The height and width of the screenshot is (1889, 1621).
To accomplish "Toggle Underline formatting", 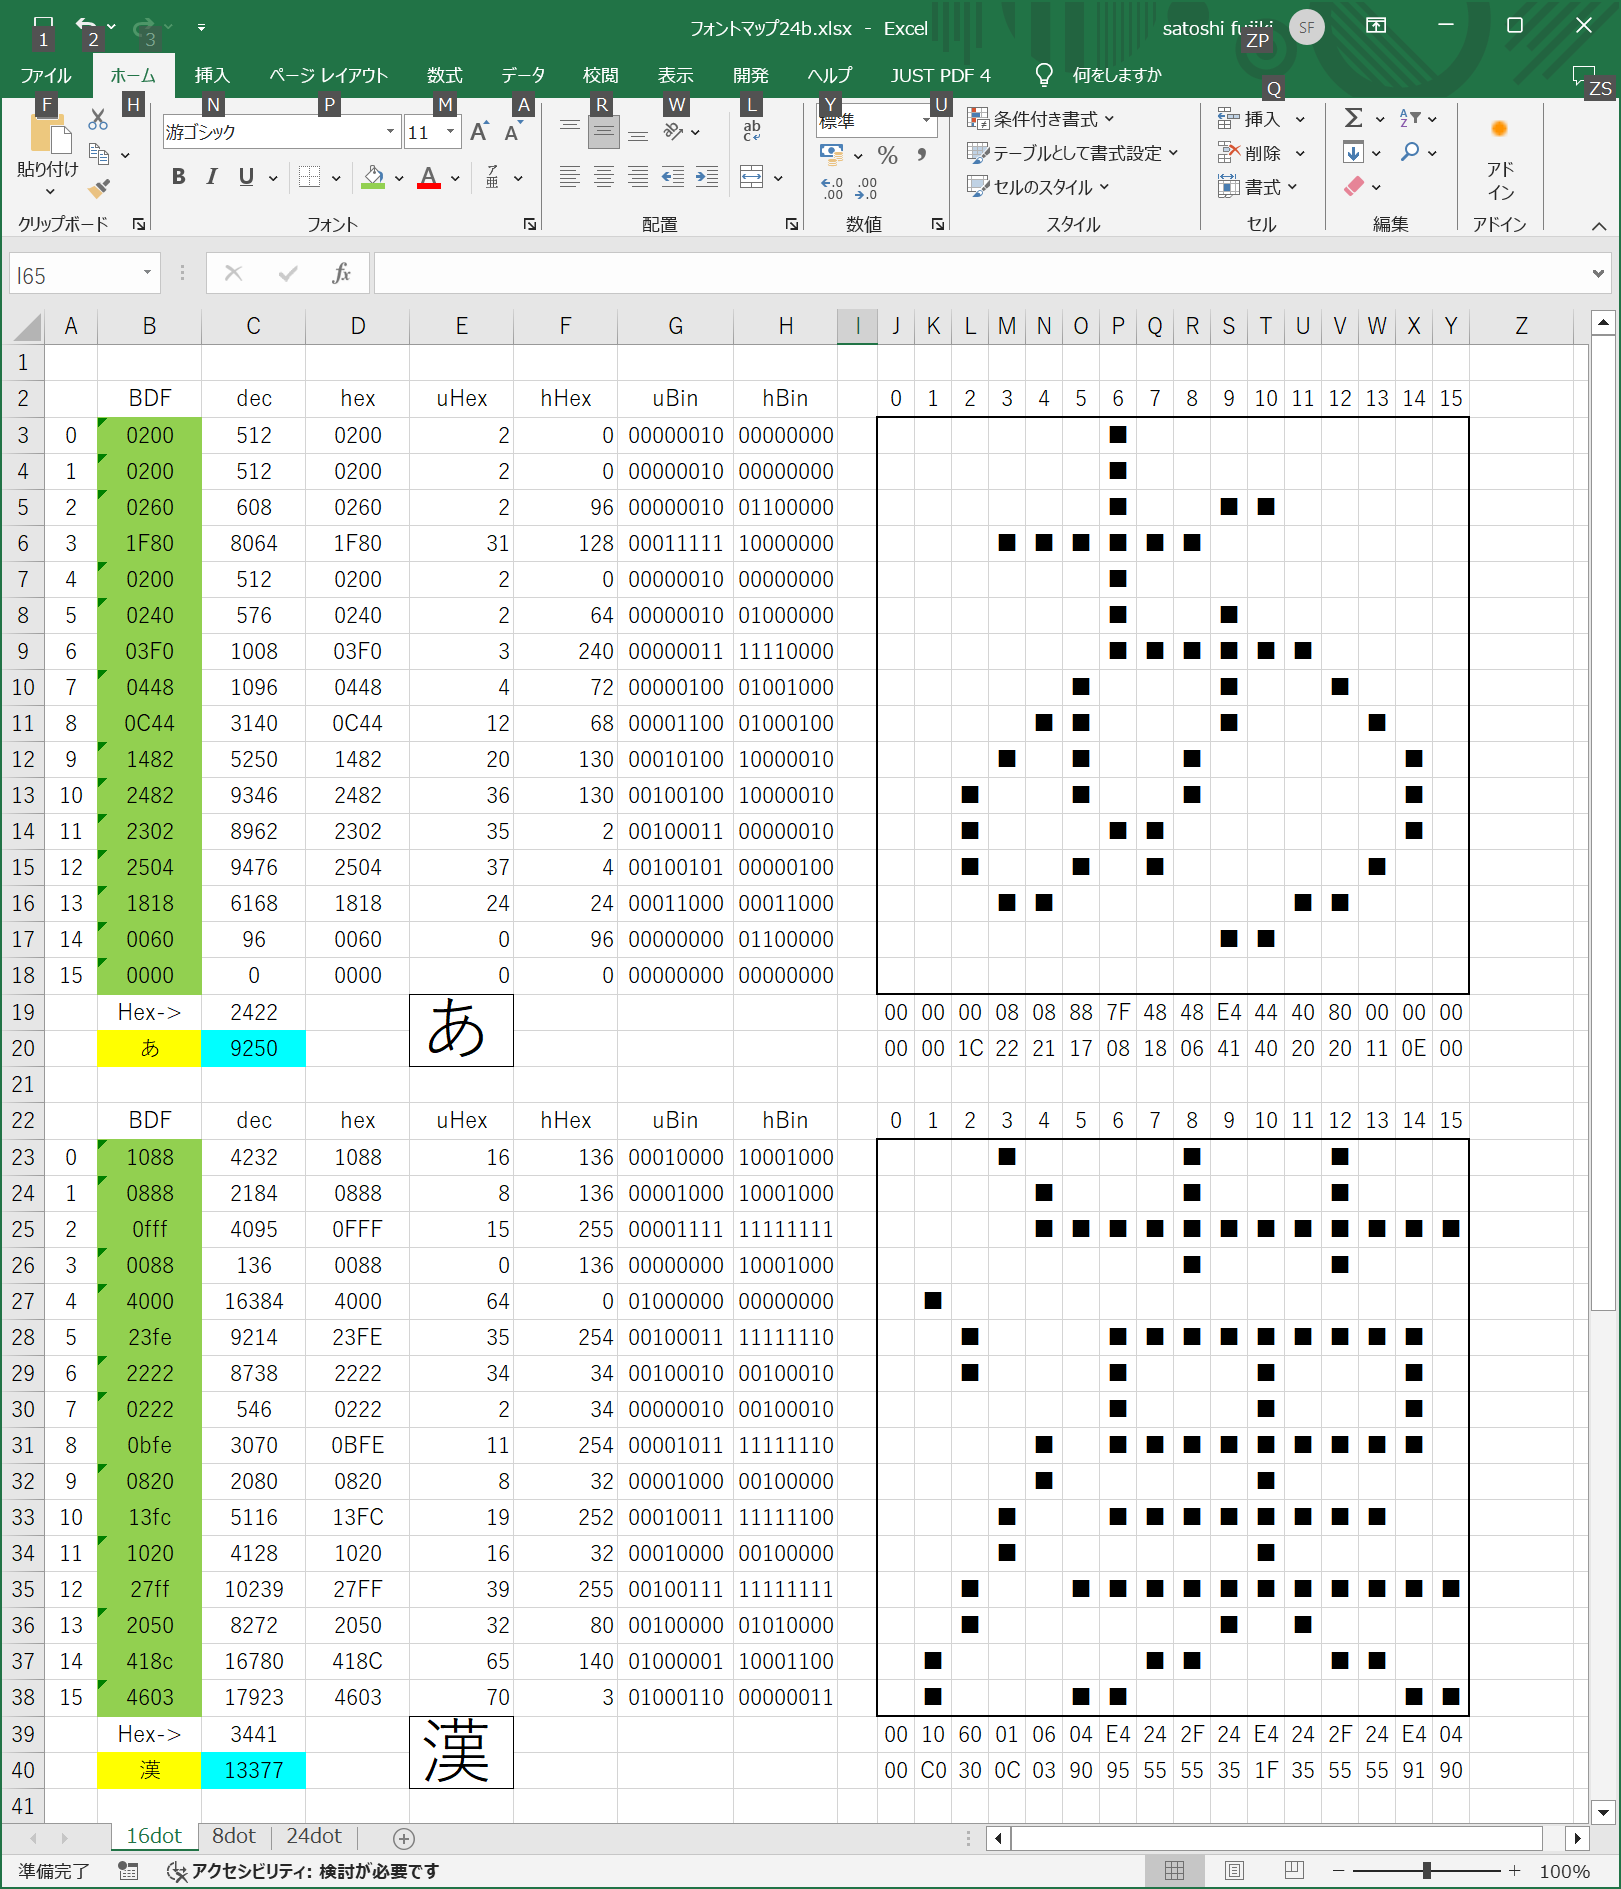I will (246, 177).
